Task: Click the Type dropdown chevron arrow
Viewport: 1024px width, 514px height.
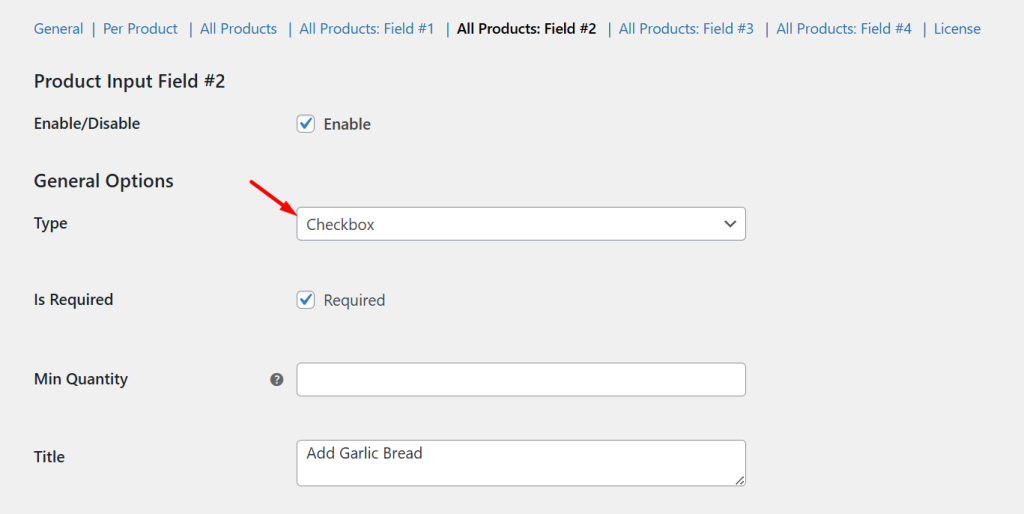Action: coord(730,224)
